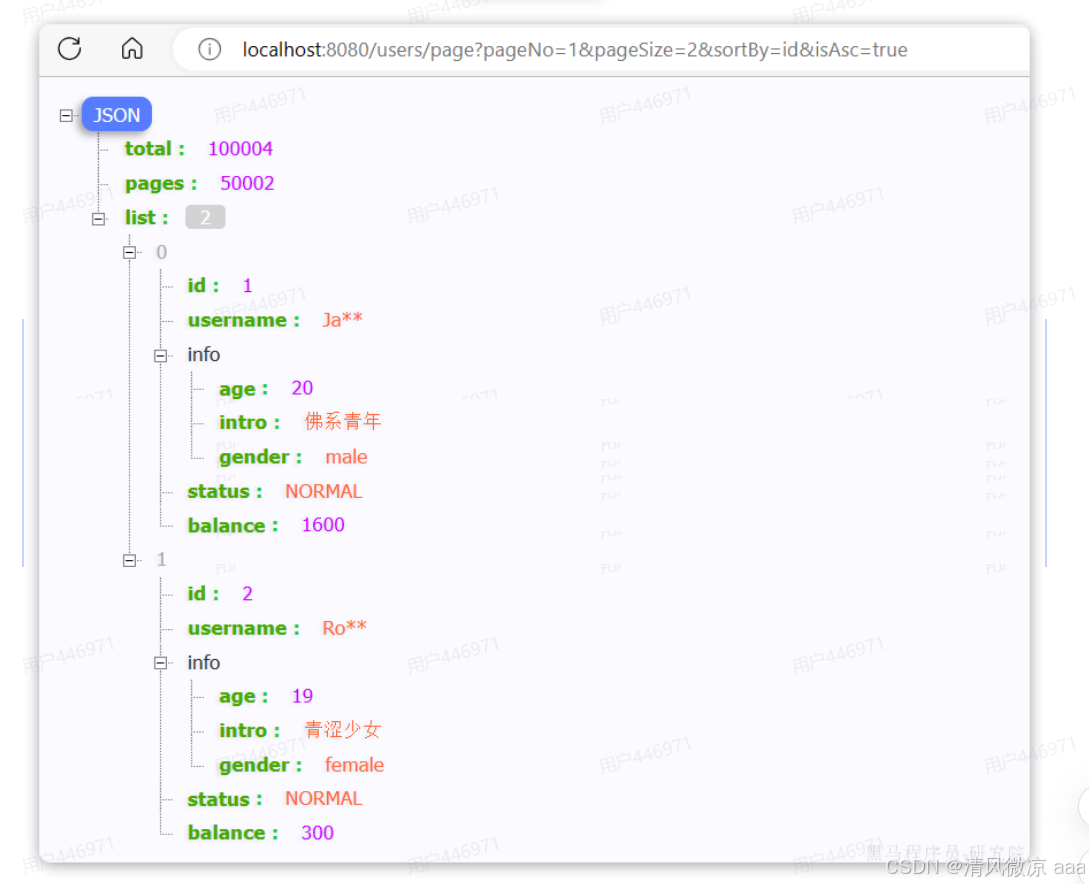1089x884 pixels.
Task: Click the list key label
Action: (146, 217)
